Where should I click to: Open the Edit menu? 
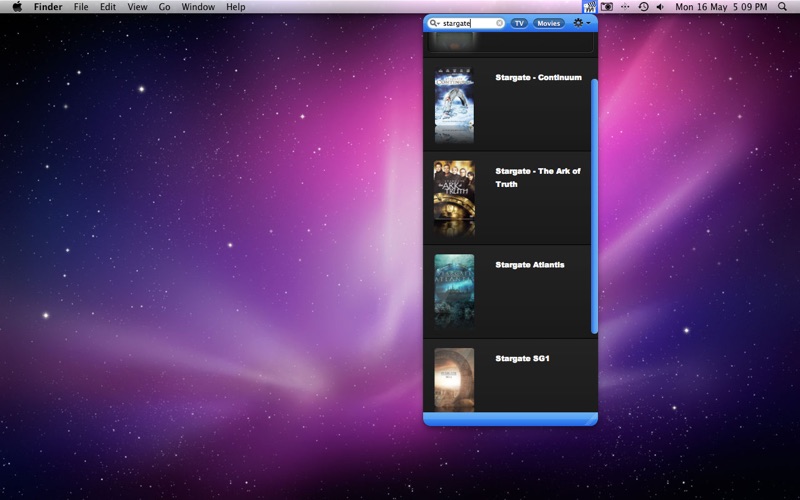tap(108, 7)
